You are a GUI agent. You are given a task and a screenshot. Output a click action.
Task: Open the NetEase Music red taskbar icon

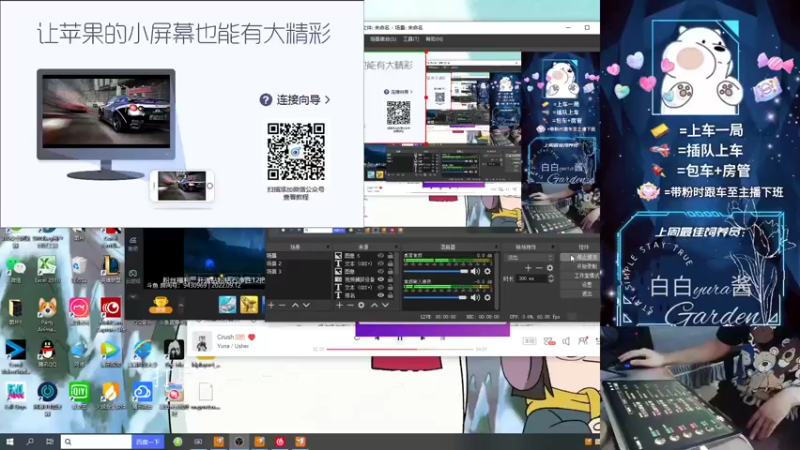coord(280,441)
